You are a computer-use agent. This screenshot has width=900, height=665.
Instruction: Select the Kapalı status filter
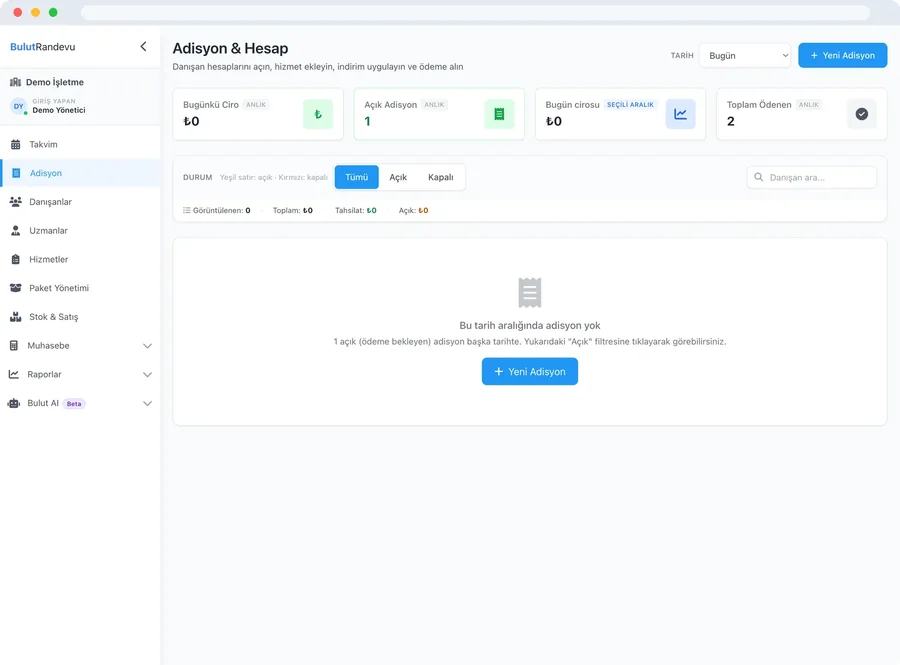pos(441,177)
